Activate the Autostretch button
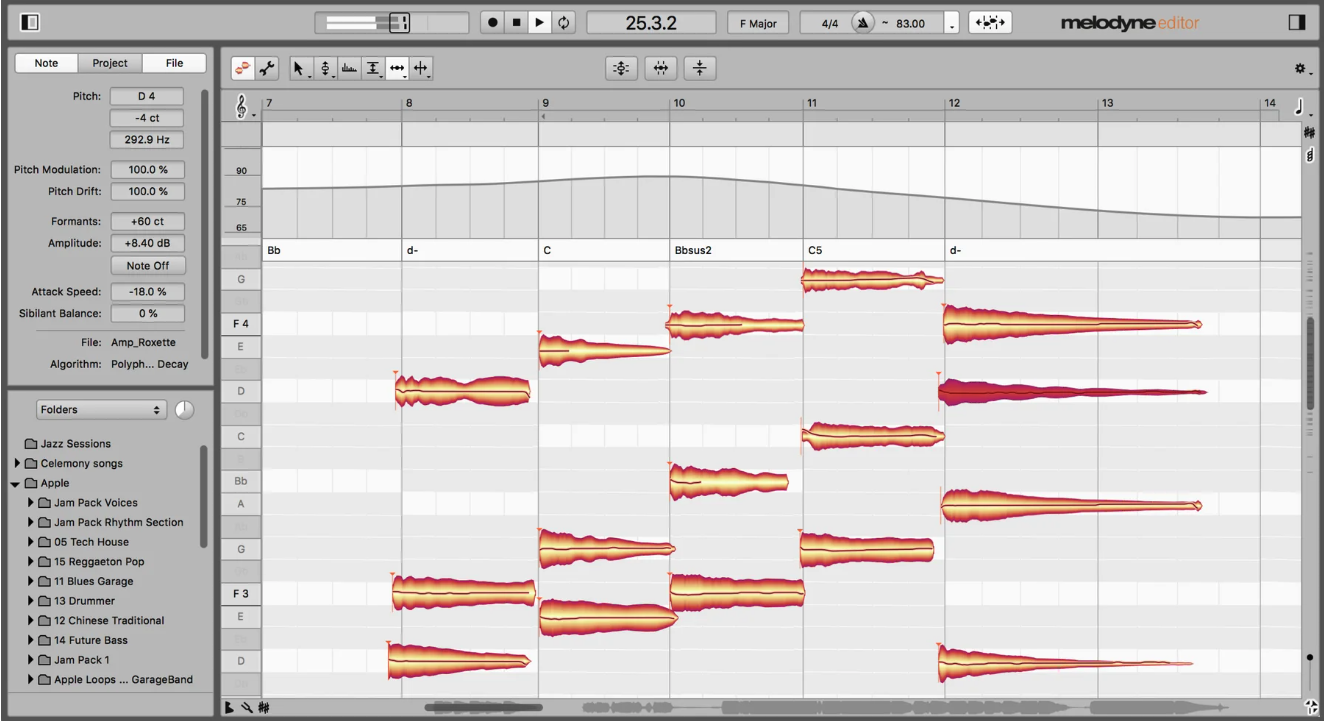The image size is (1324, 721). (989, 22)
